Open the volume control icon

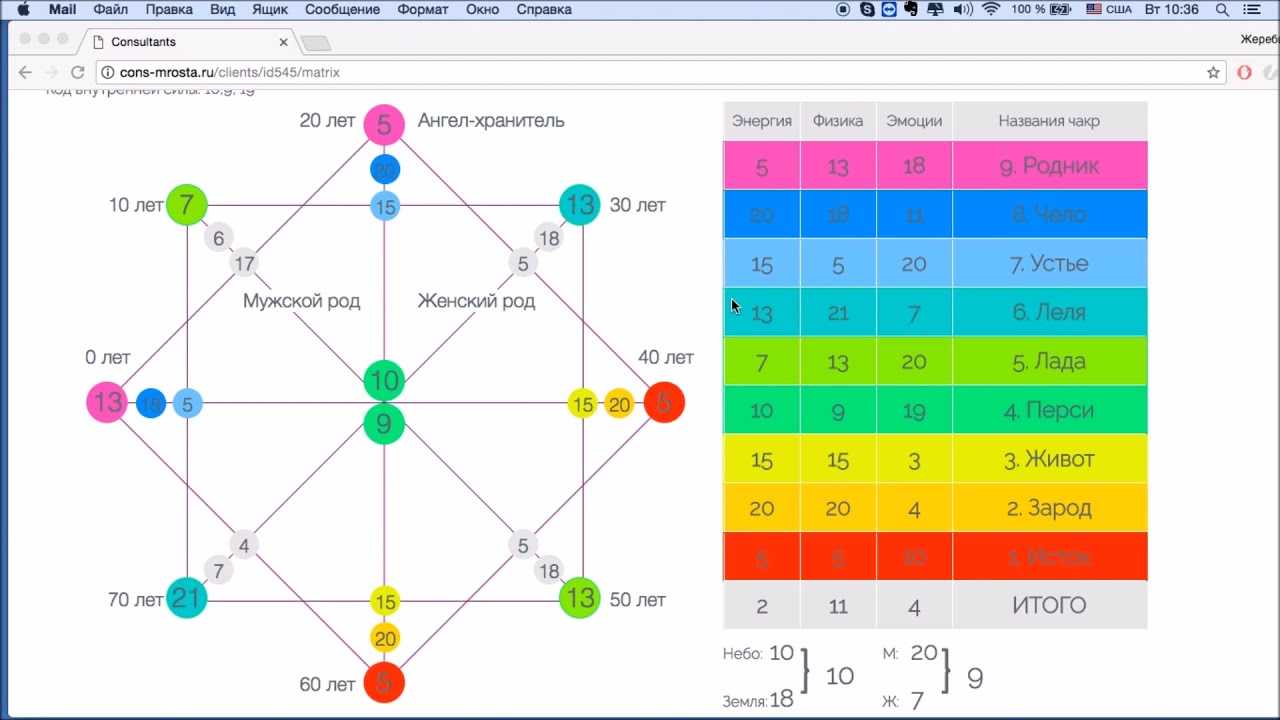963,9
